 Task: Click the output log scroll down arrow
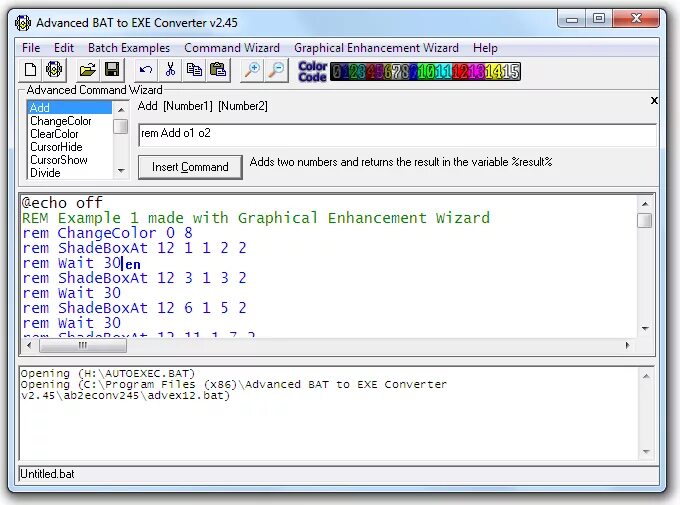click(x=646, y=452)
